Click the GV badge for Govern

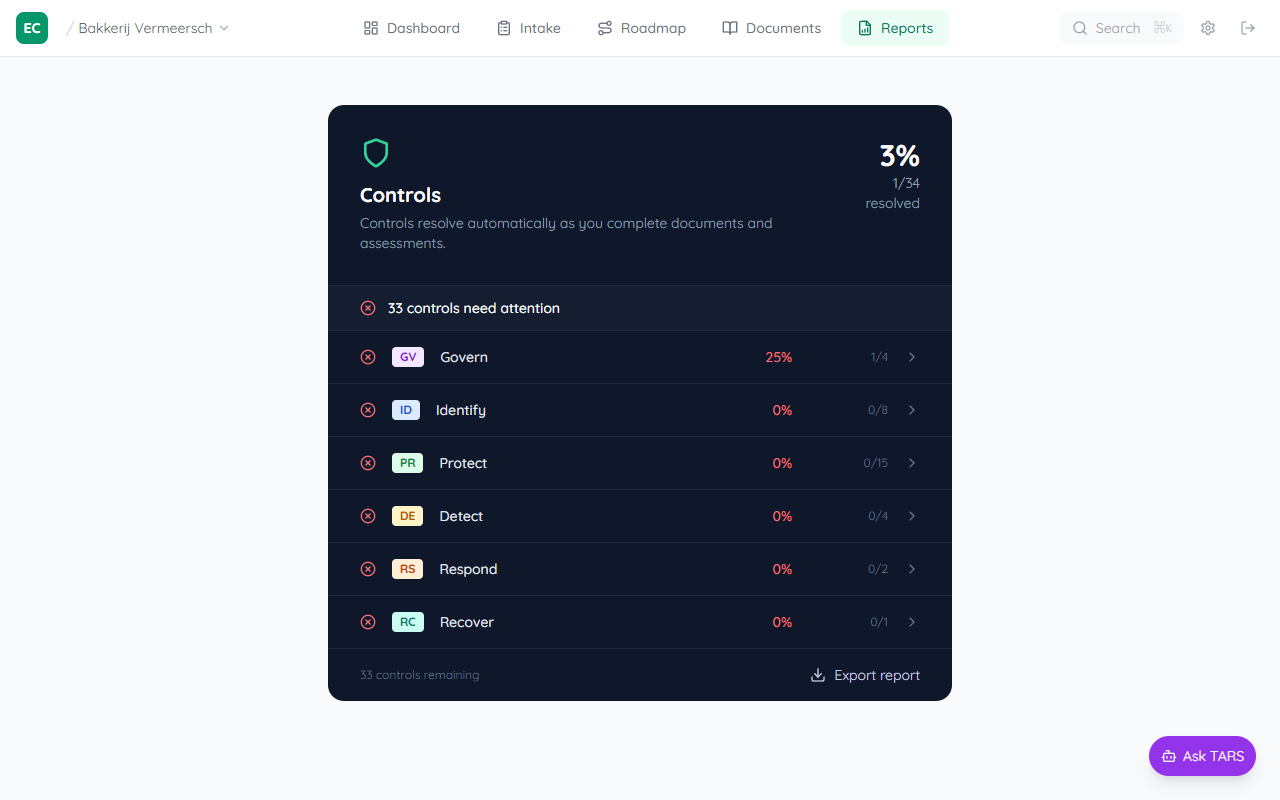(407, 357)
